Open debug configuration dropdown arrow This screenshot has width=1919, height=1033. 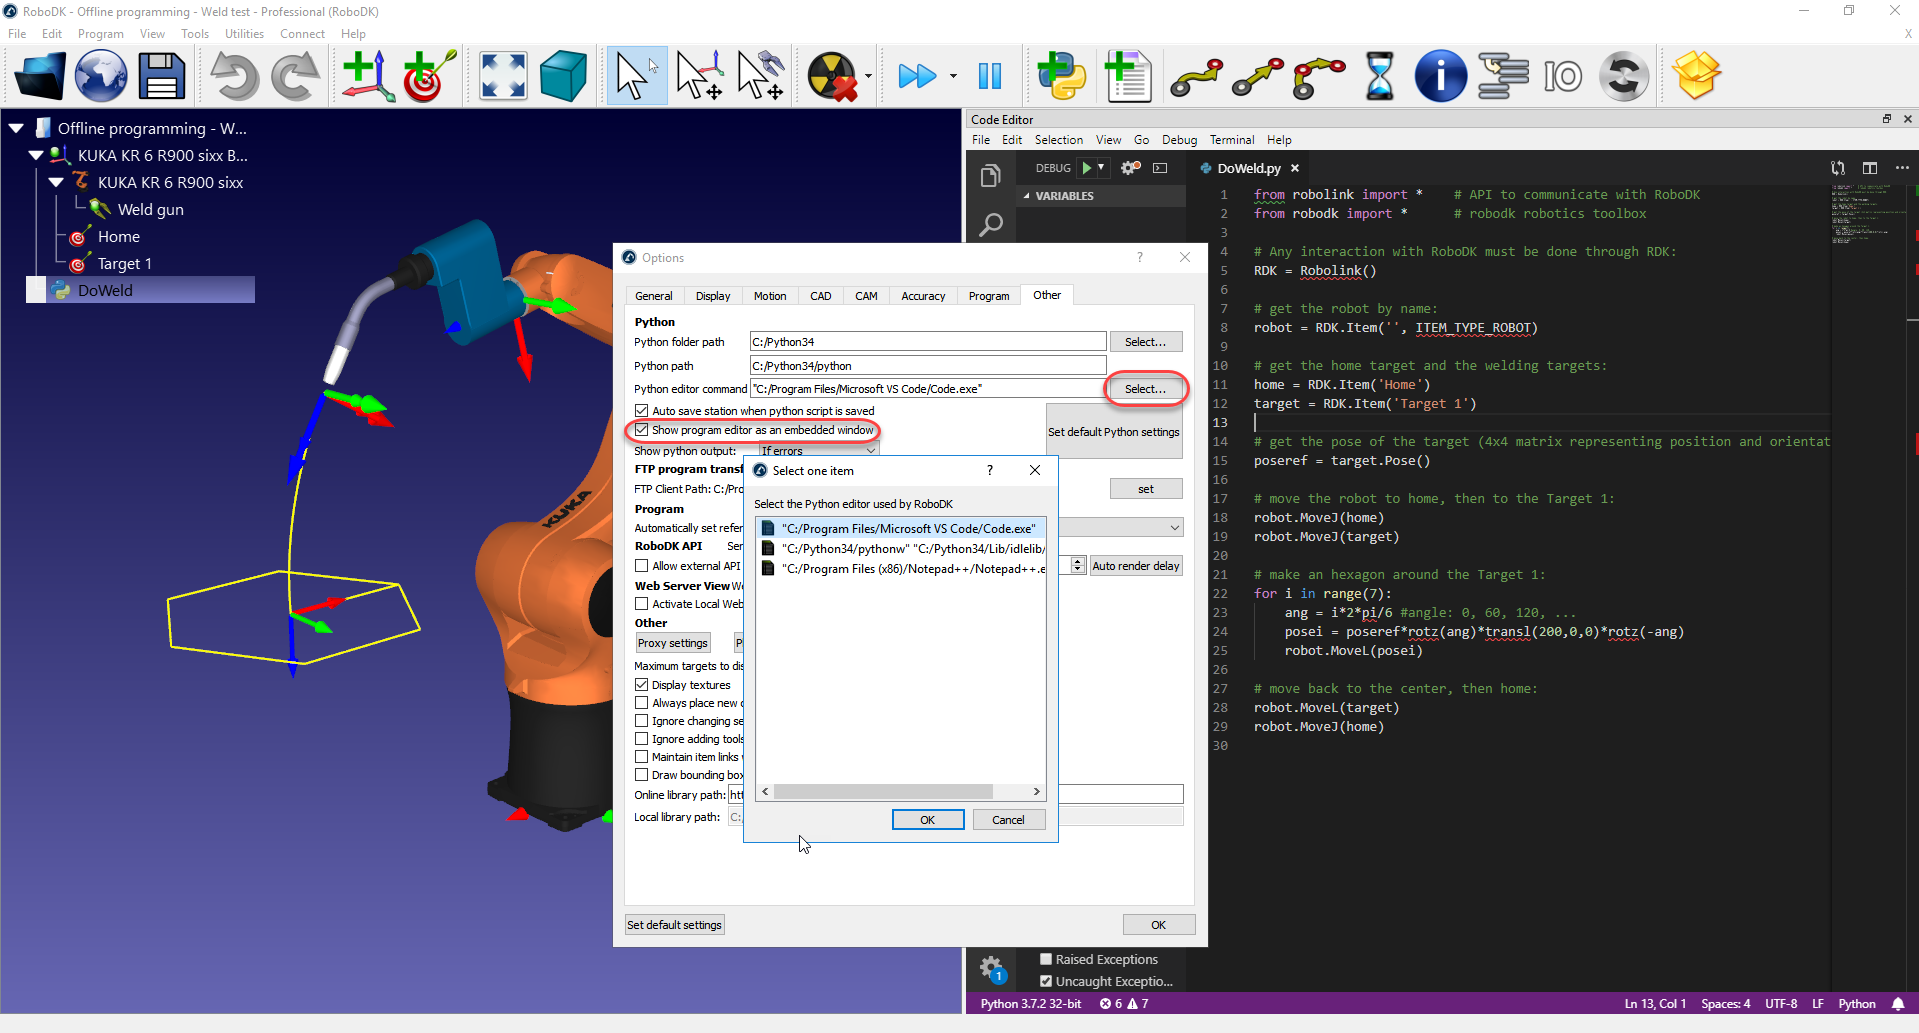pos(1101,168)
